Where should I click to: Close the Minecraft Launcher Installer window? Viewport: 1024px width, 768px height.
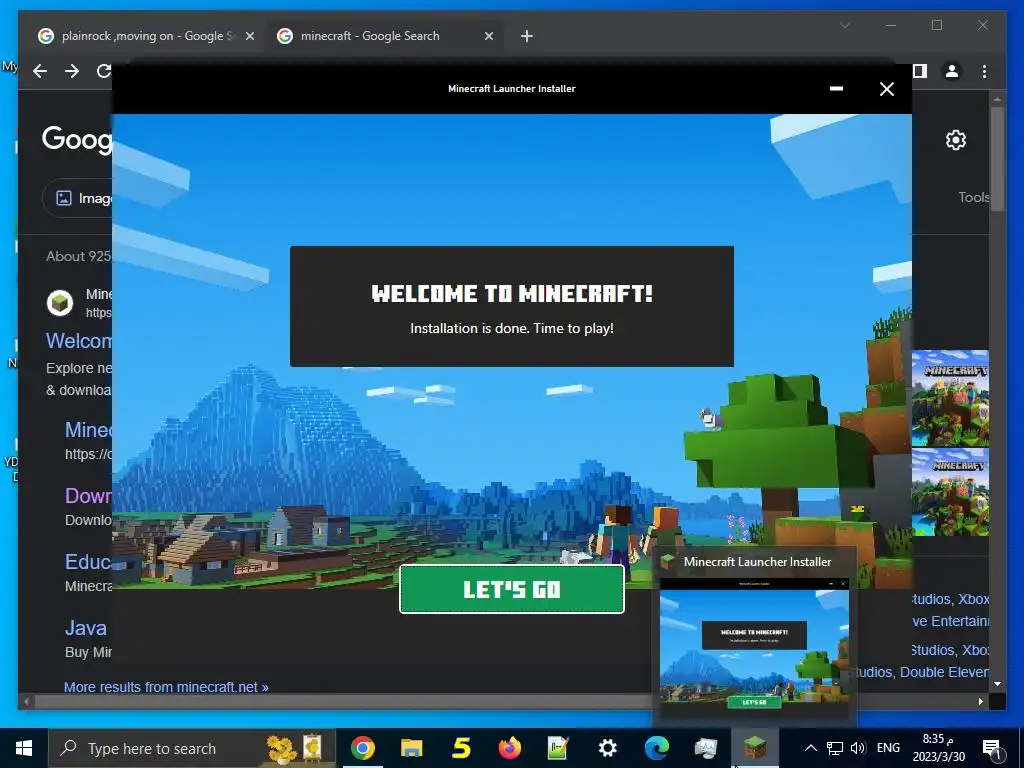point(886,89)
